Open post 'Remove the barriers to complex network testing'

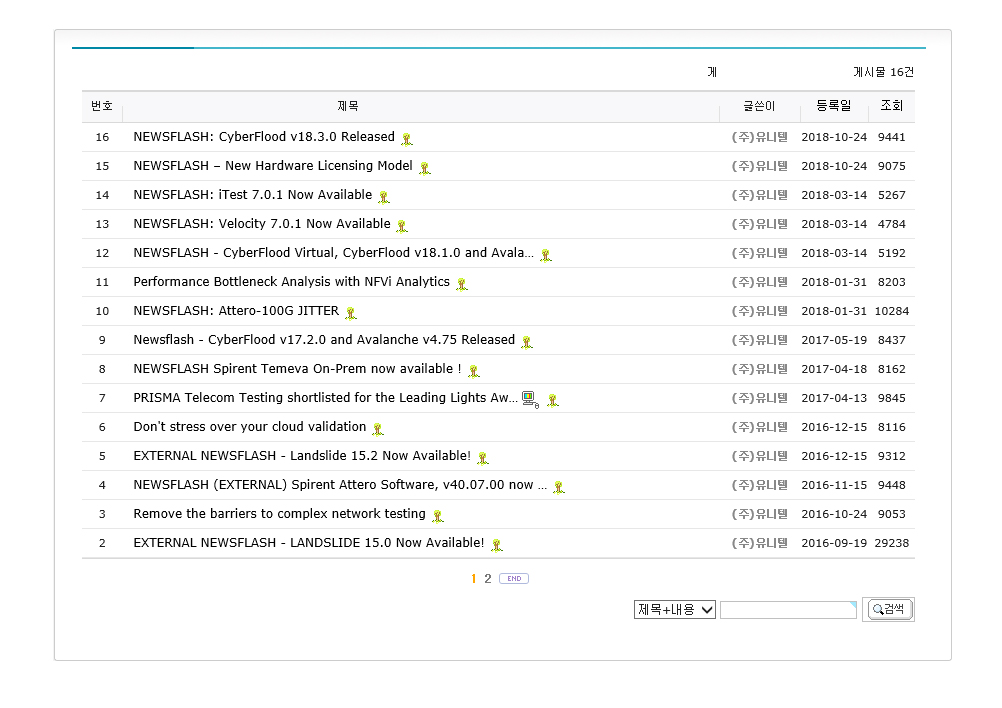coord(279,514)
